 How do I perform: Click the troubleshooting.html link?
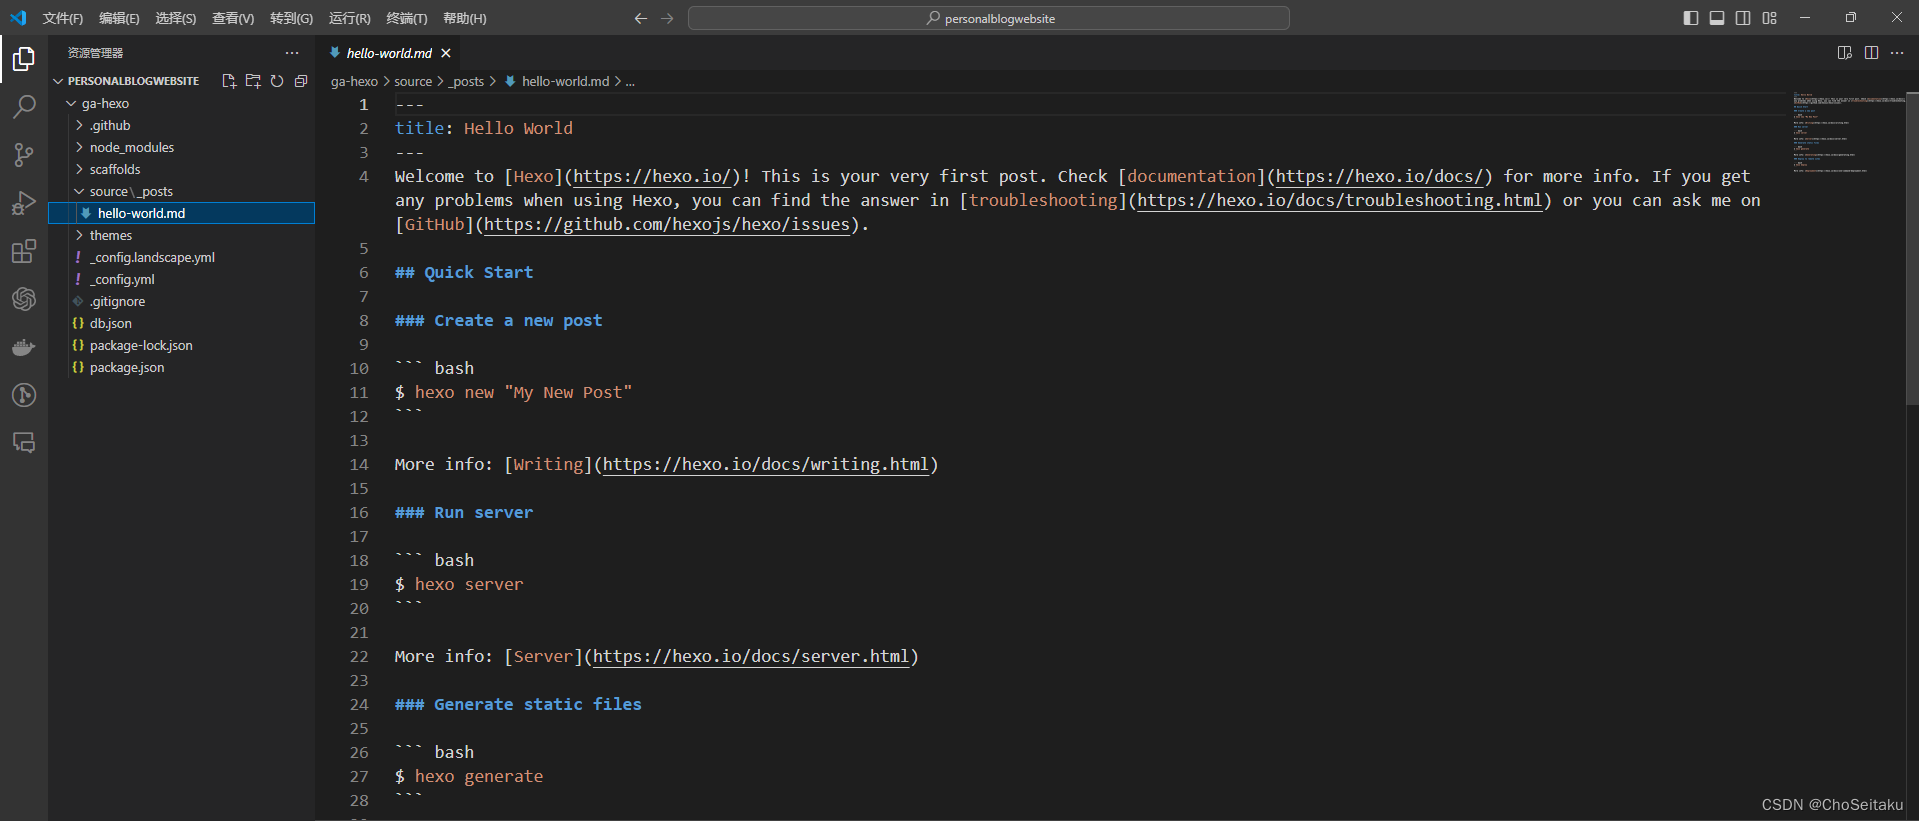(1339, 200)
